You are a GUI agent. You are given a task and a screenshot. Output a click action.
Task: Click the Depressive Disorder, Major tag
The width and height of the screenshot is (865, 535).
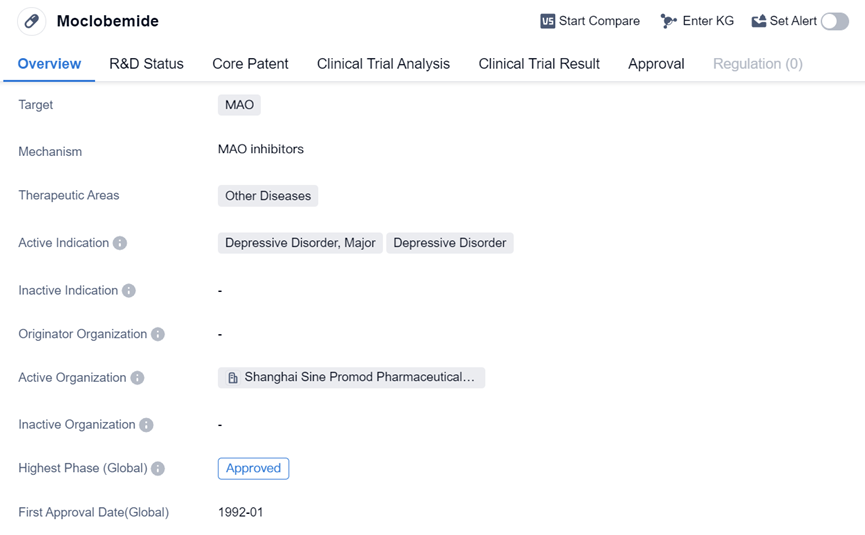(300, 243)
